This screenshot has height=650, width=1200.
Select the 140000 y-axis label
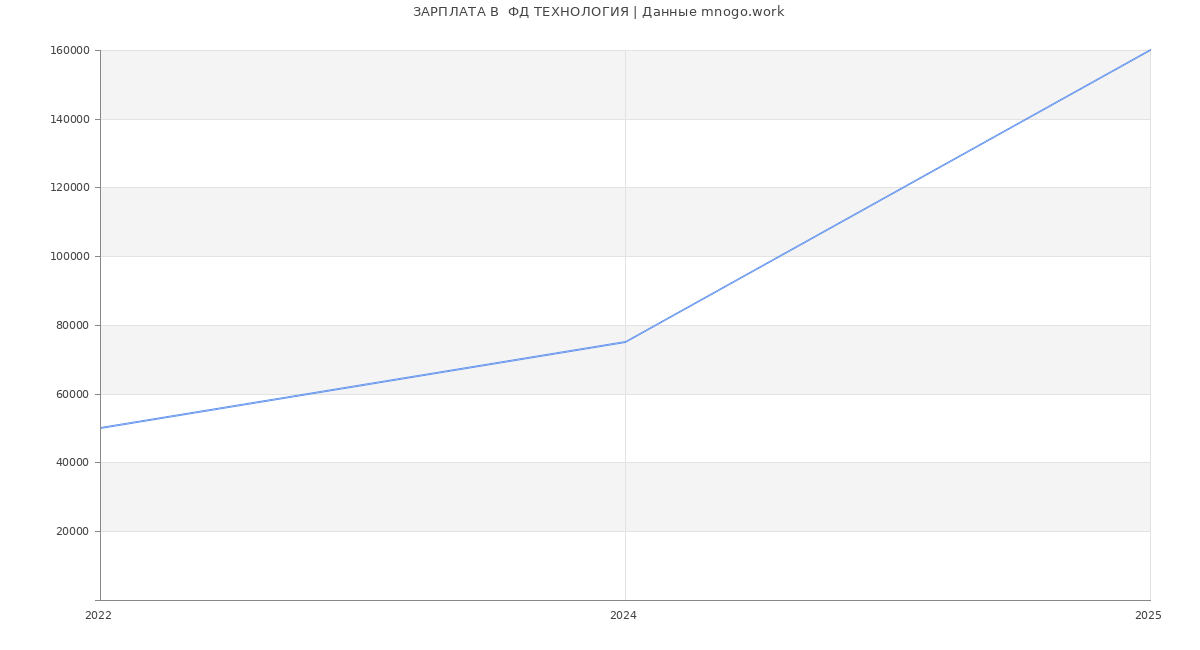(71, 119)
